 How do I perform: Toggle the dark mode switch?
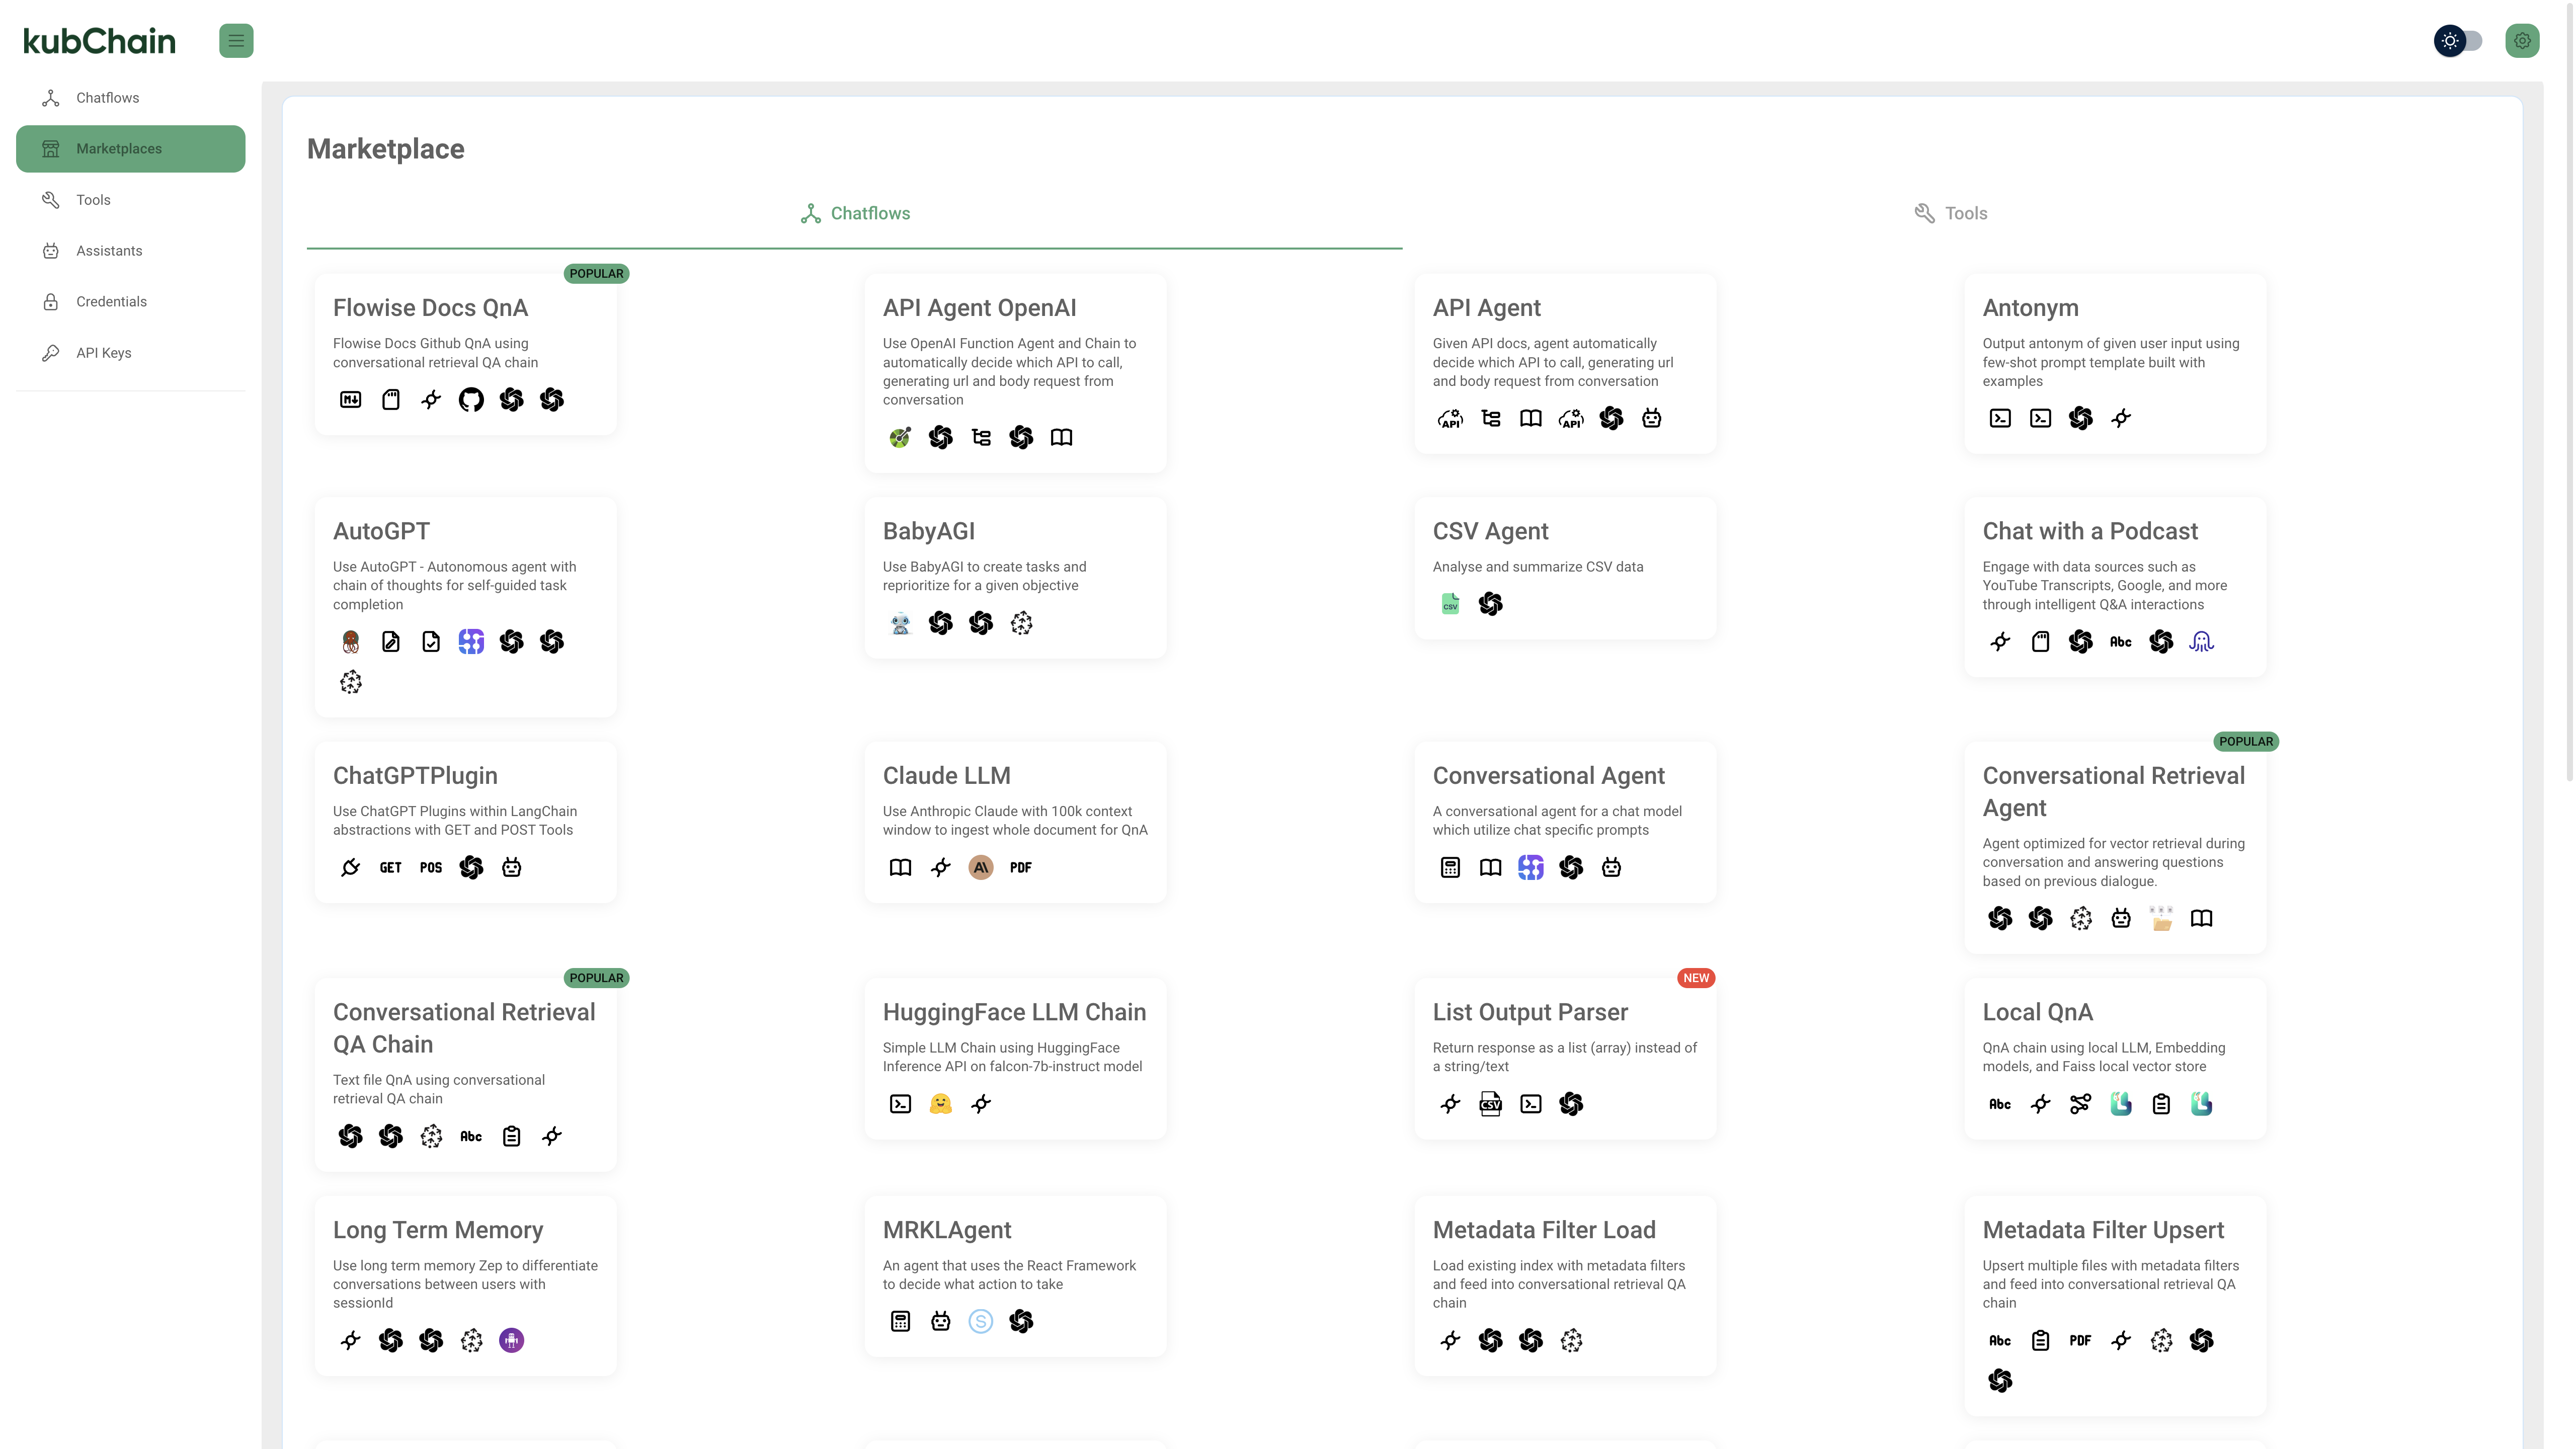click(x=2458, y=41)
